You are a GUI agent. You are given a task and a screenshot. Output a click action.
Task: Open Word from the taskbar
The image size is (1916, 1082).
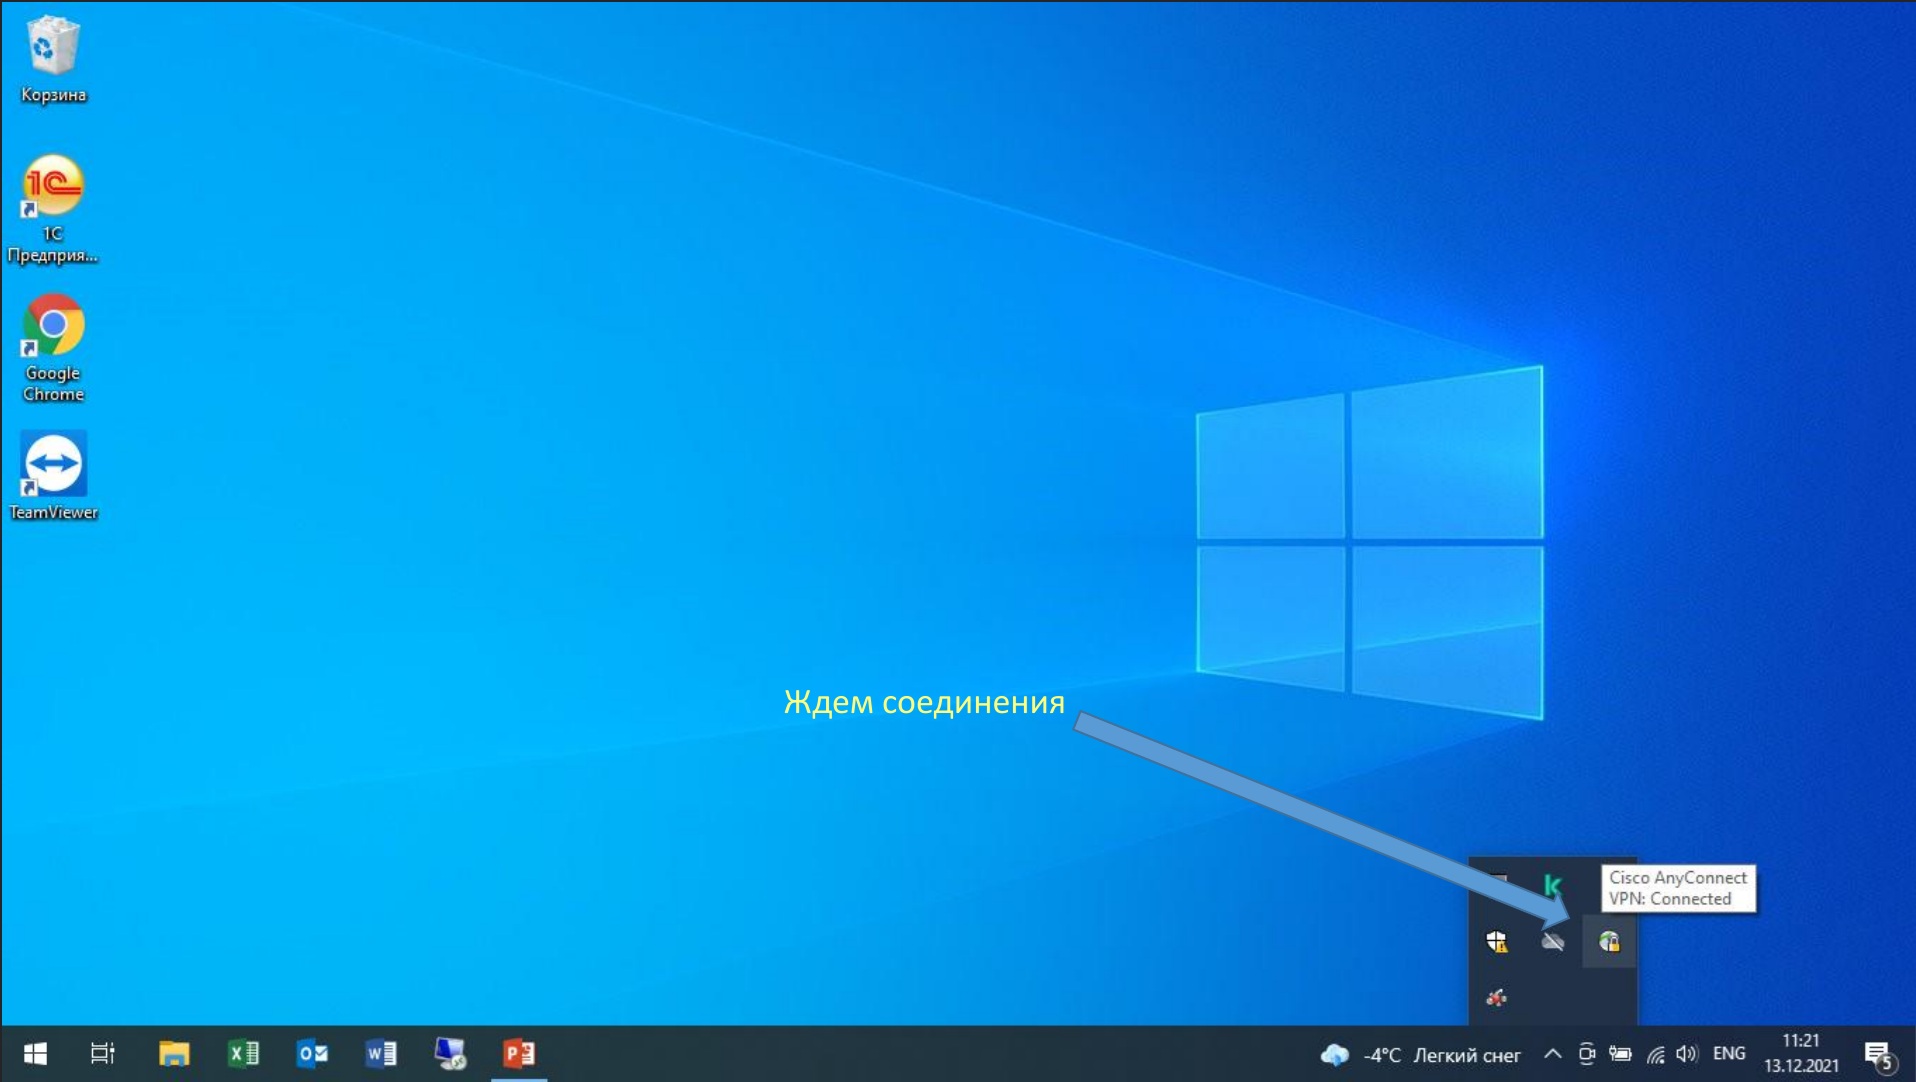381,1054
